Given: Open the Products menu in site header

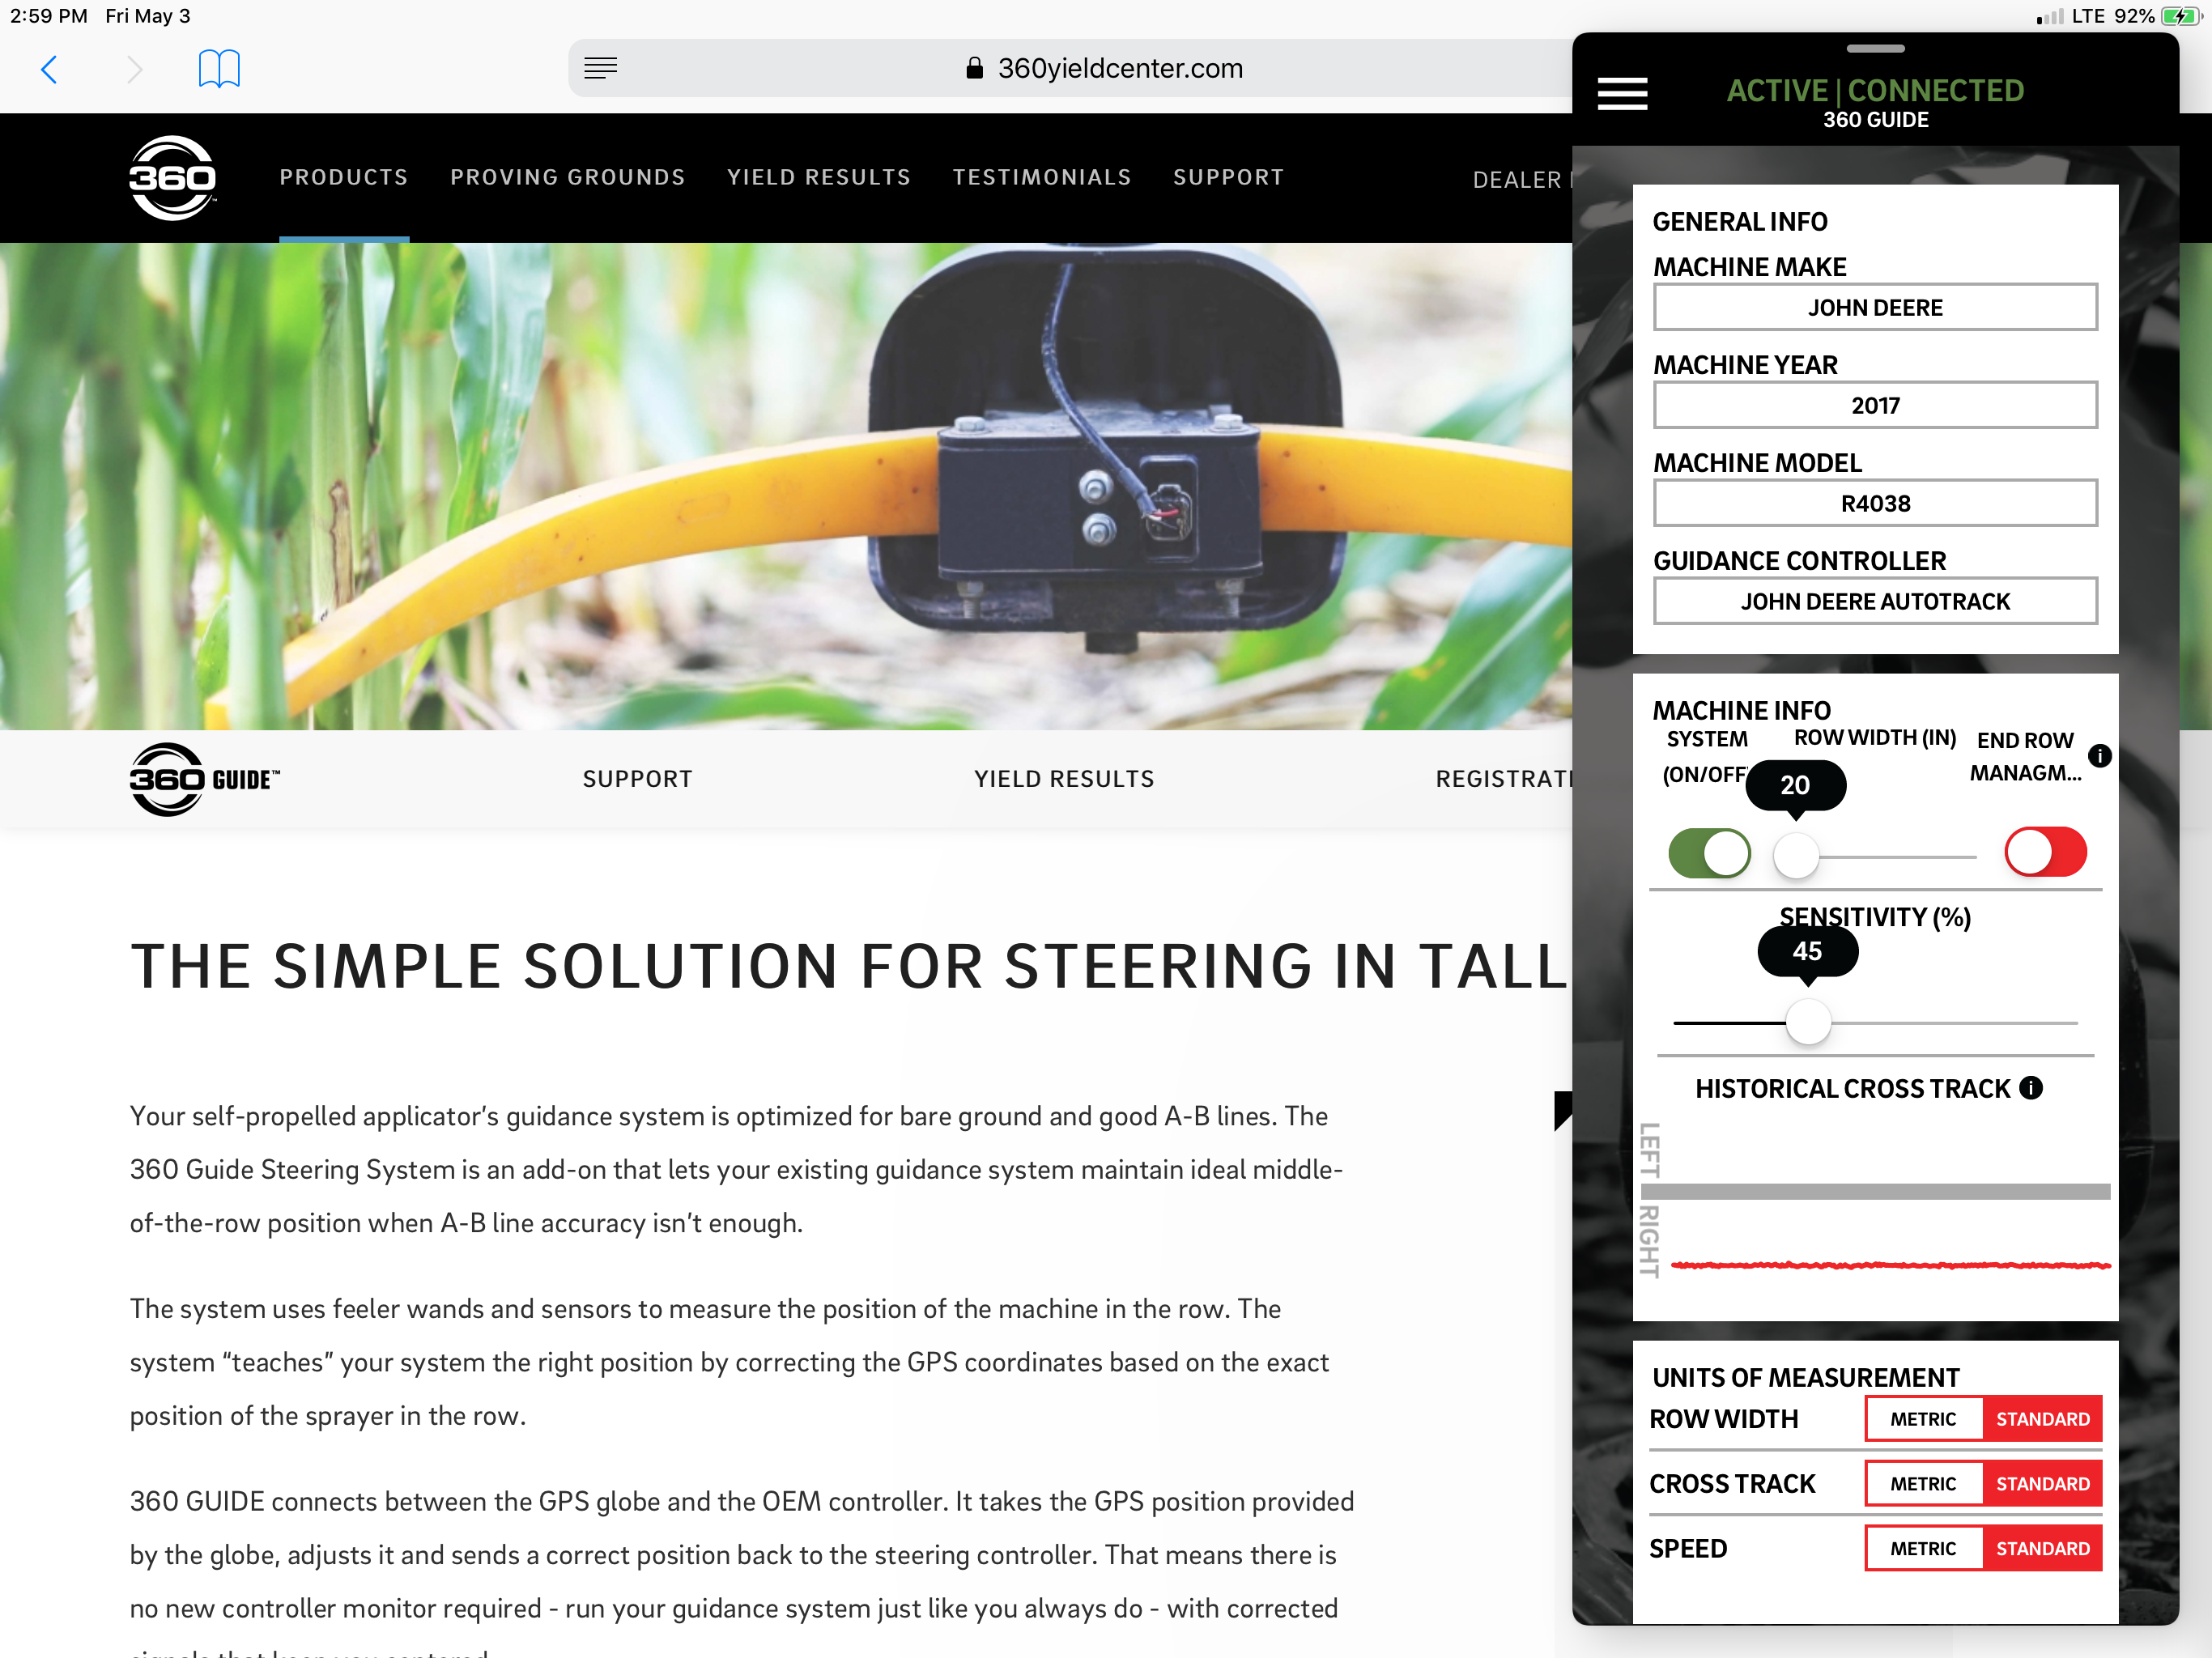Looking at the screenshot, I should coord(344,178).
